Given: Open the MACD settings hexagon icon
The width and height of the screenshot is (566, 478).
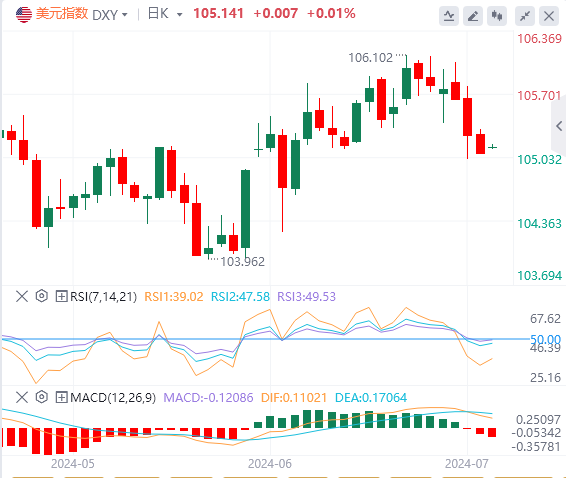Looking at the screenshot, I should coord(42,397).
